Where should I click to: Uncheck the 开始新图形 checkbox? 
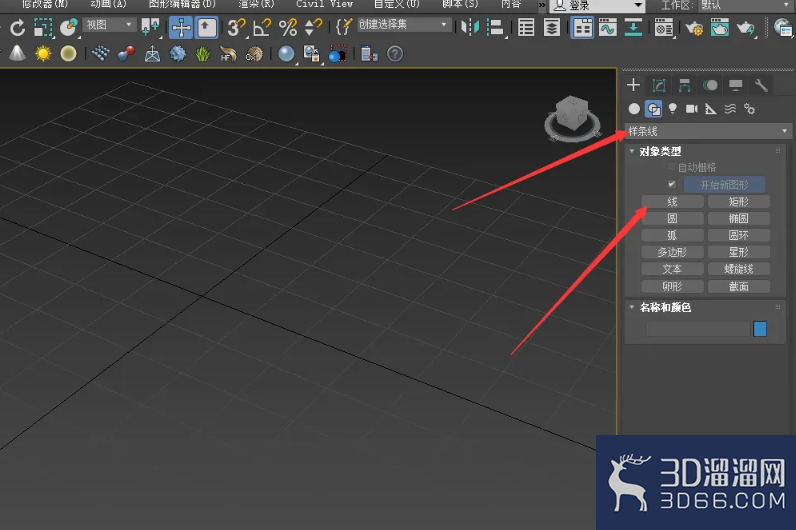coord(672,184)
